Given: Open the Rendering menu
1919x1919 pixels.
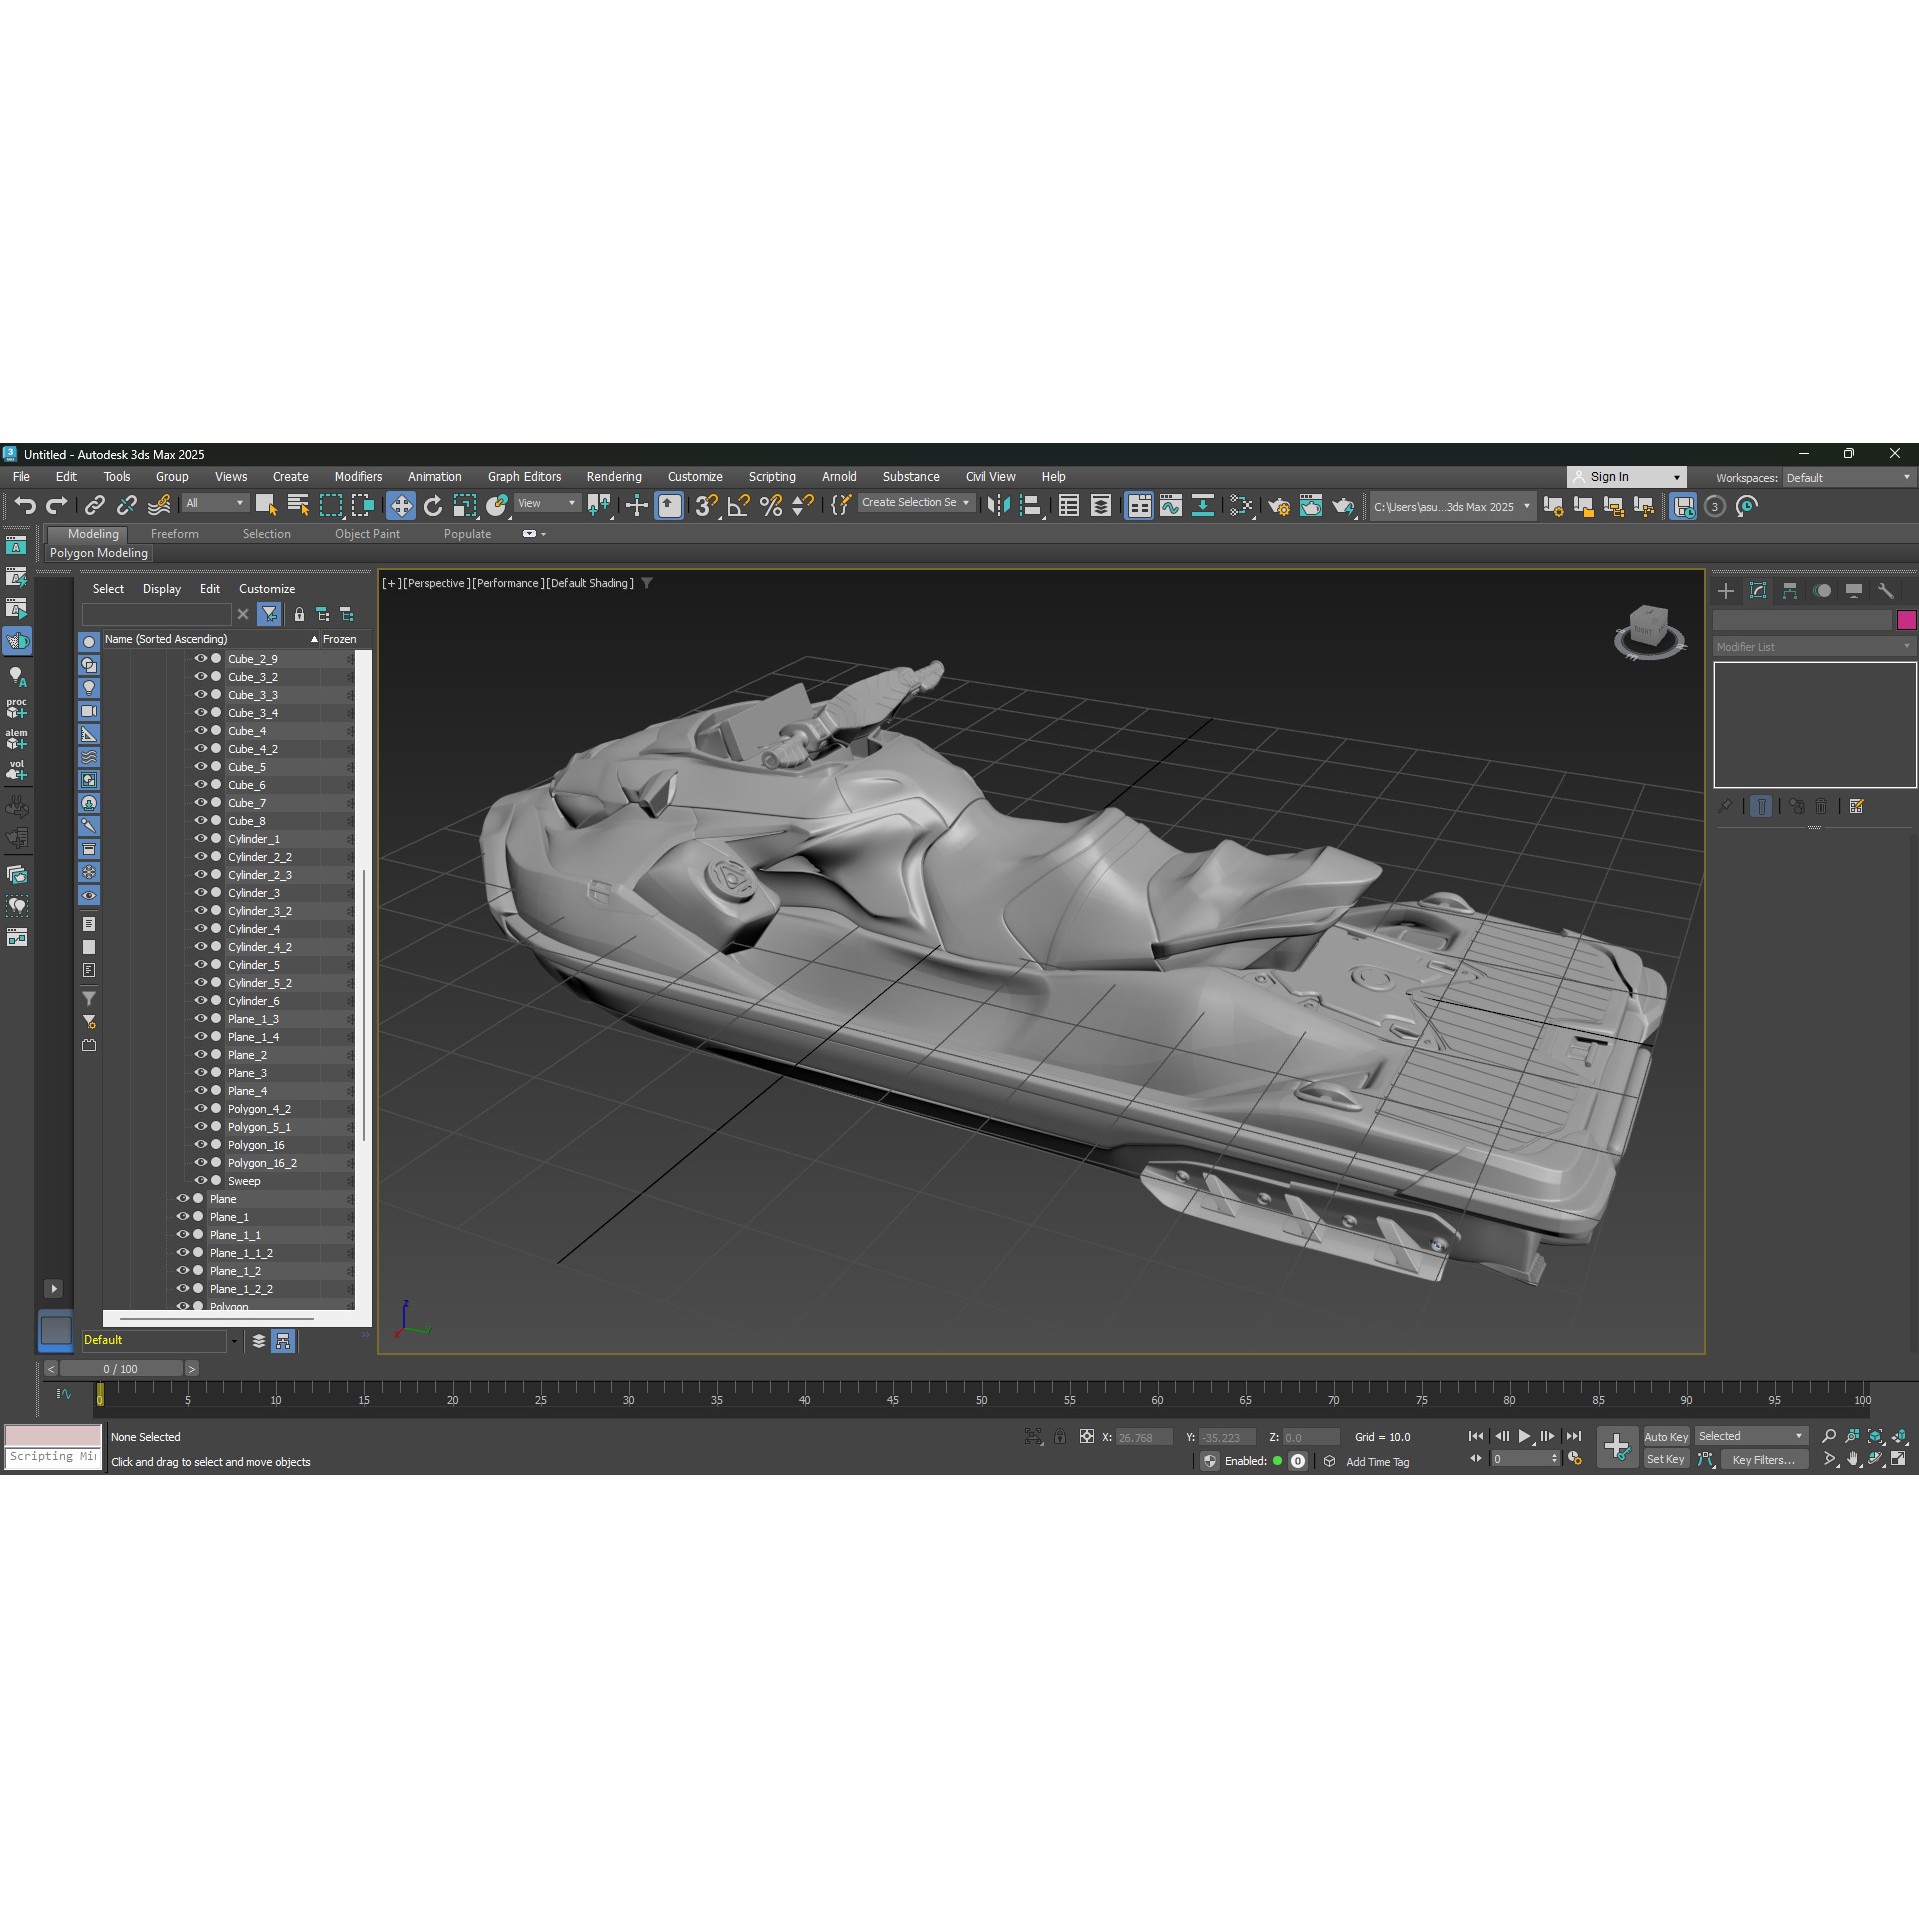Looking at the screenshot, I should click(613, 476).
